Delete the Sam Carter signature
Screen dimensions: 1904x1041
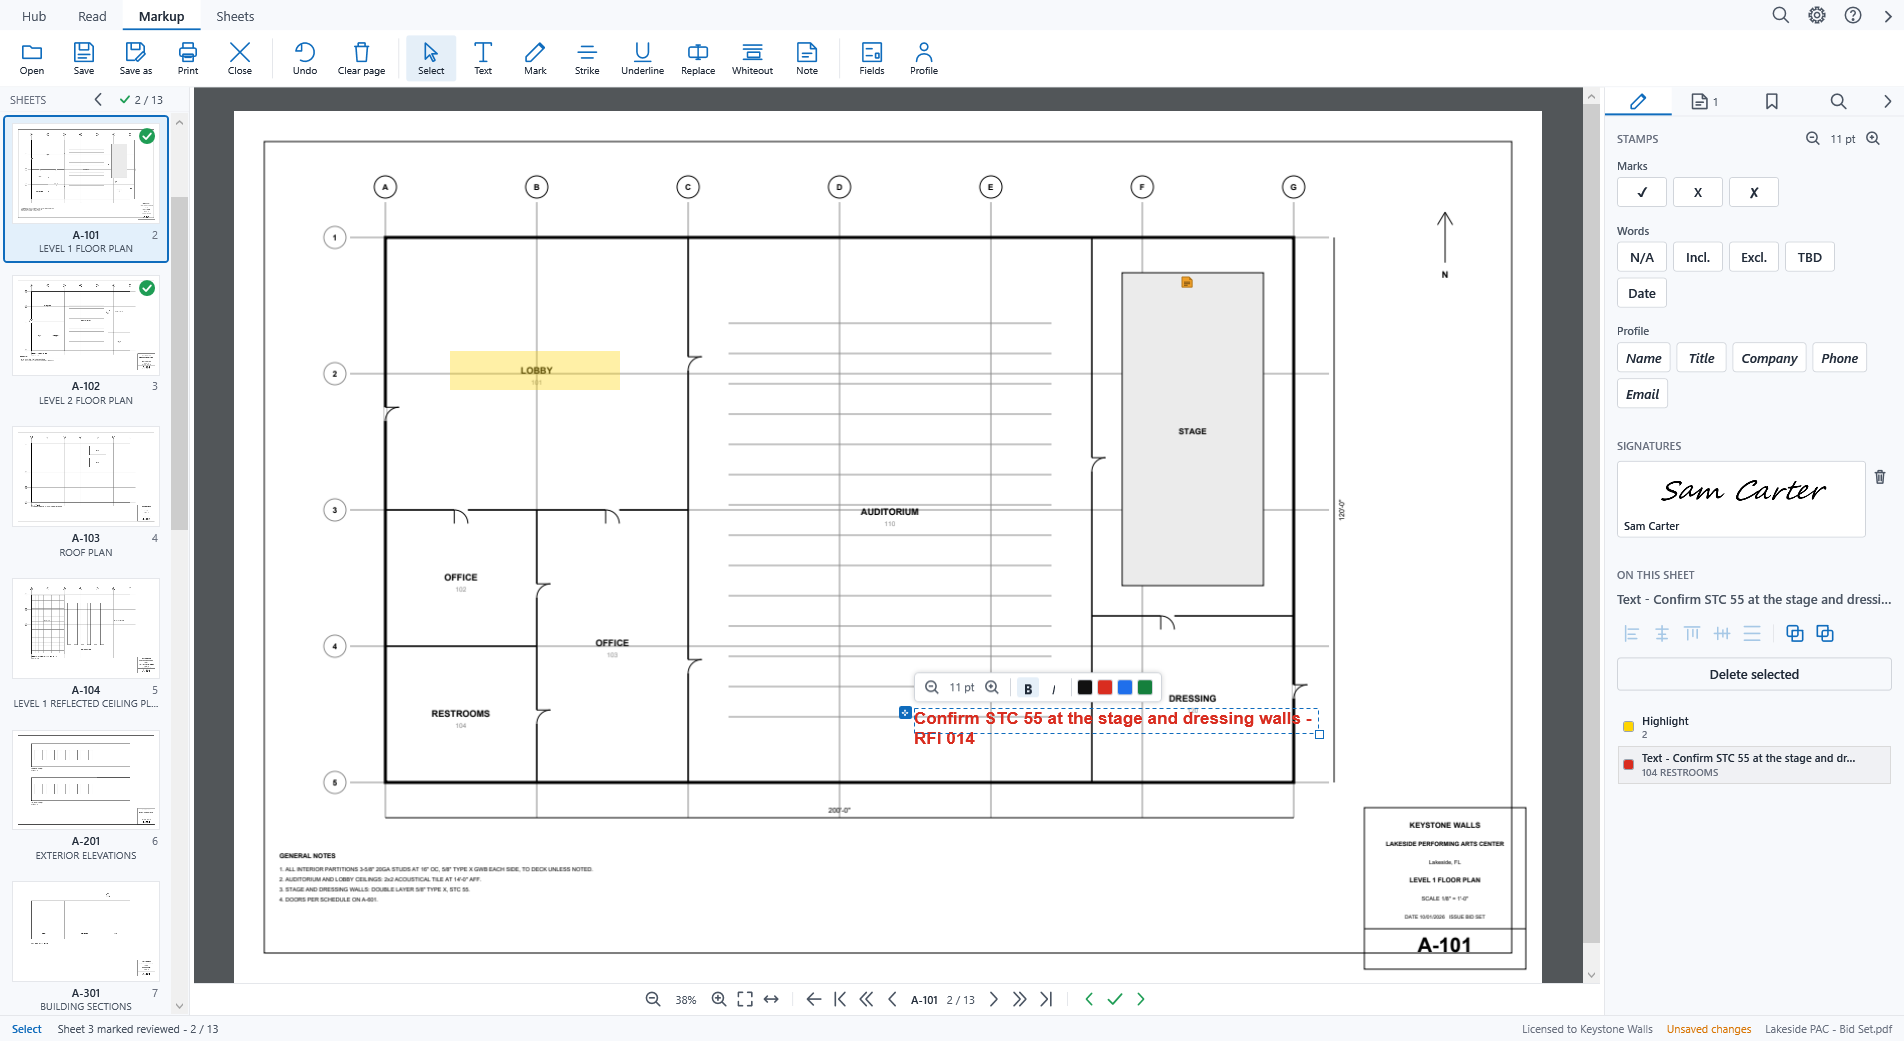tap(1880, 477)
